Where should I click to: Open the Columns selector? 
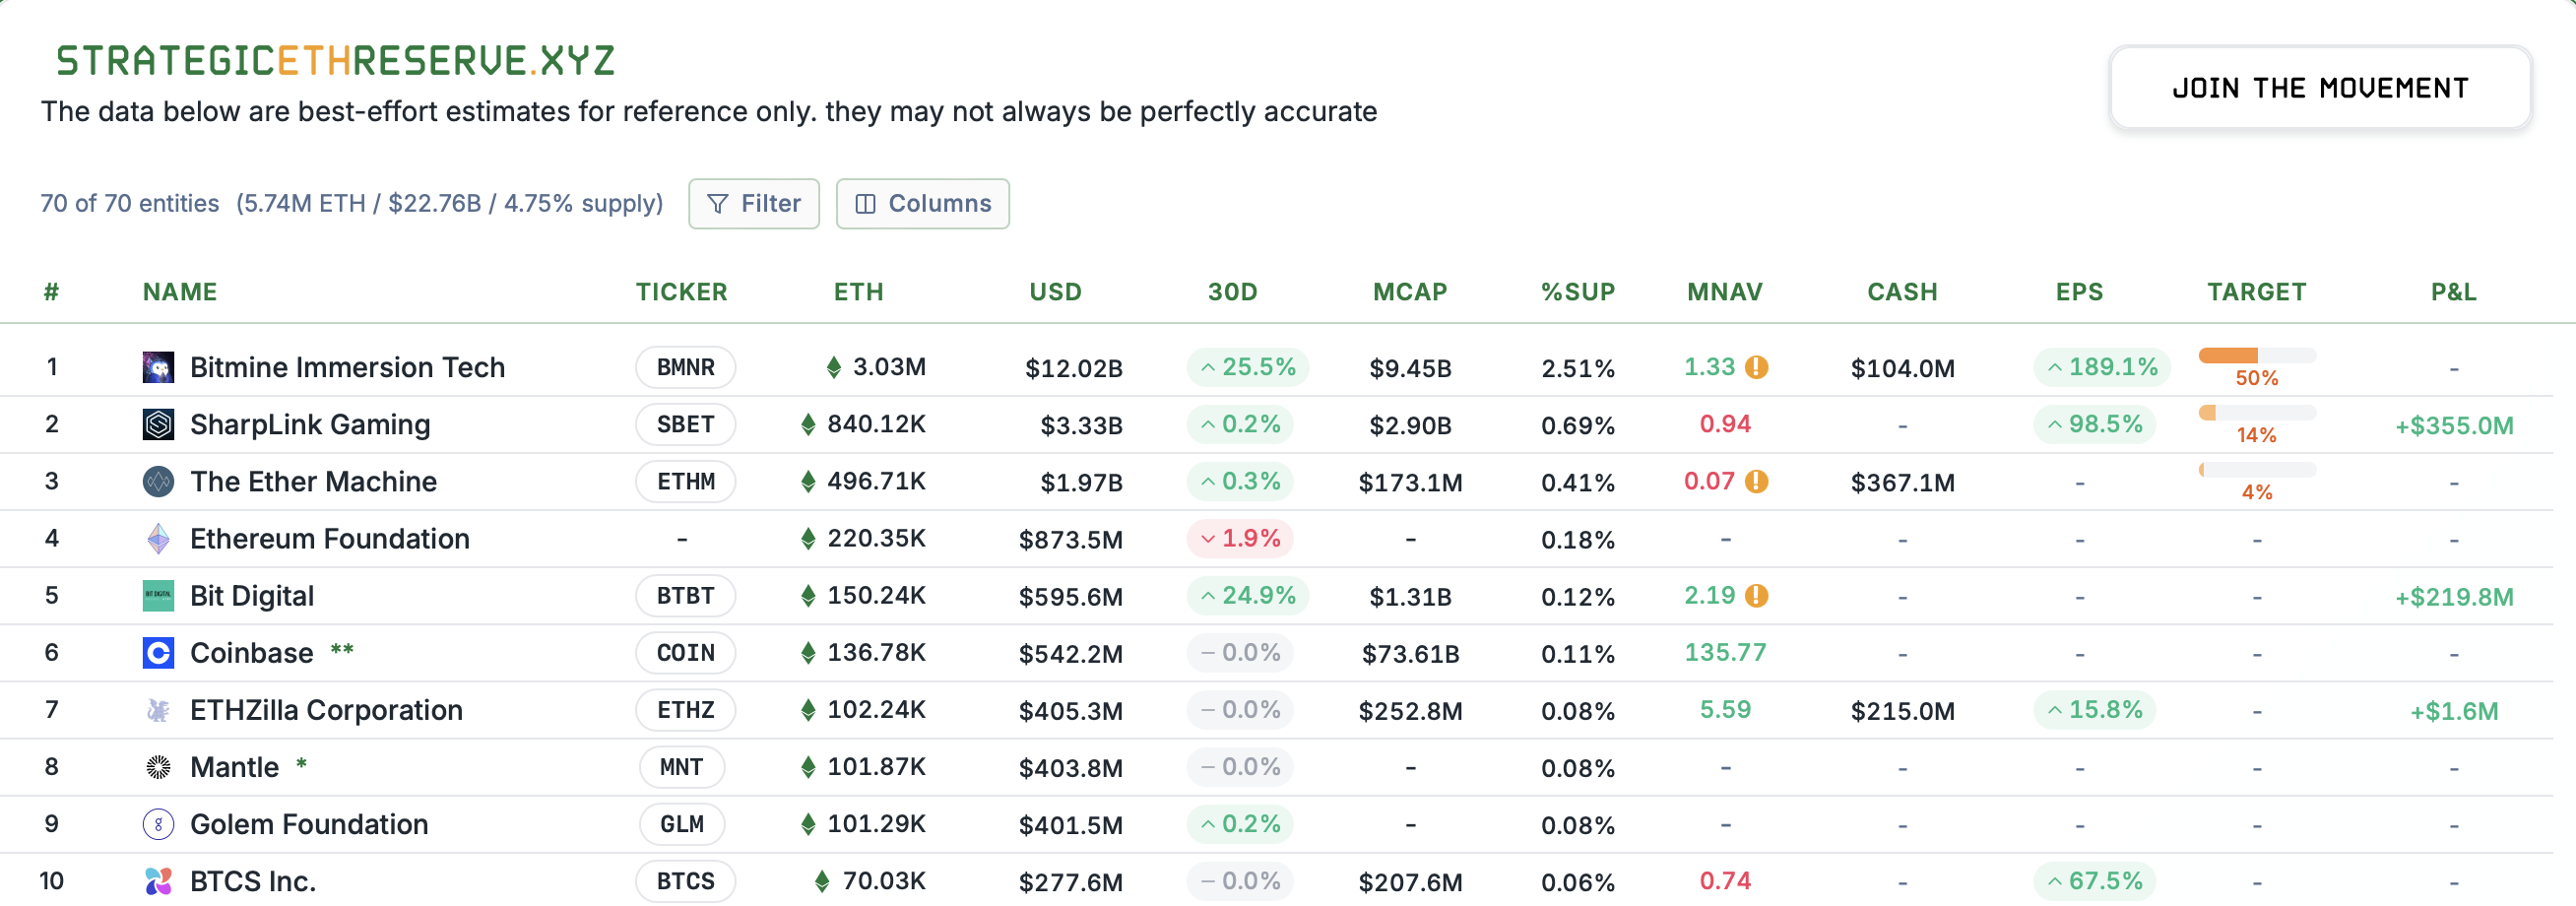(922, 203)
